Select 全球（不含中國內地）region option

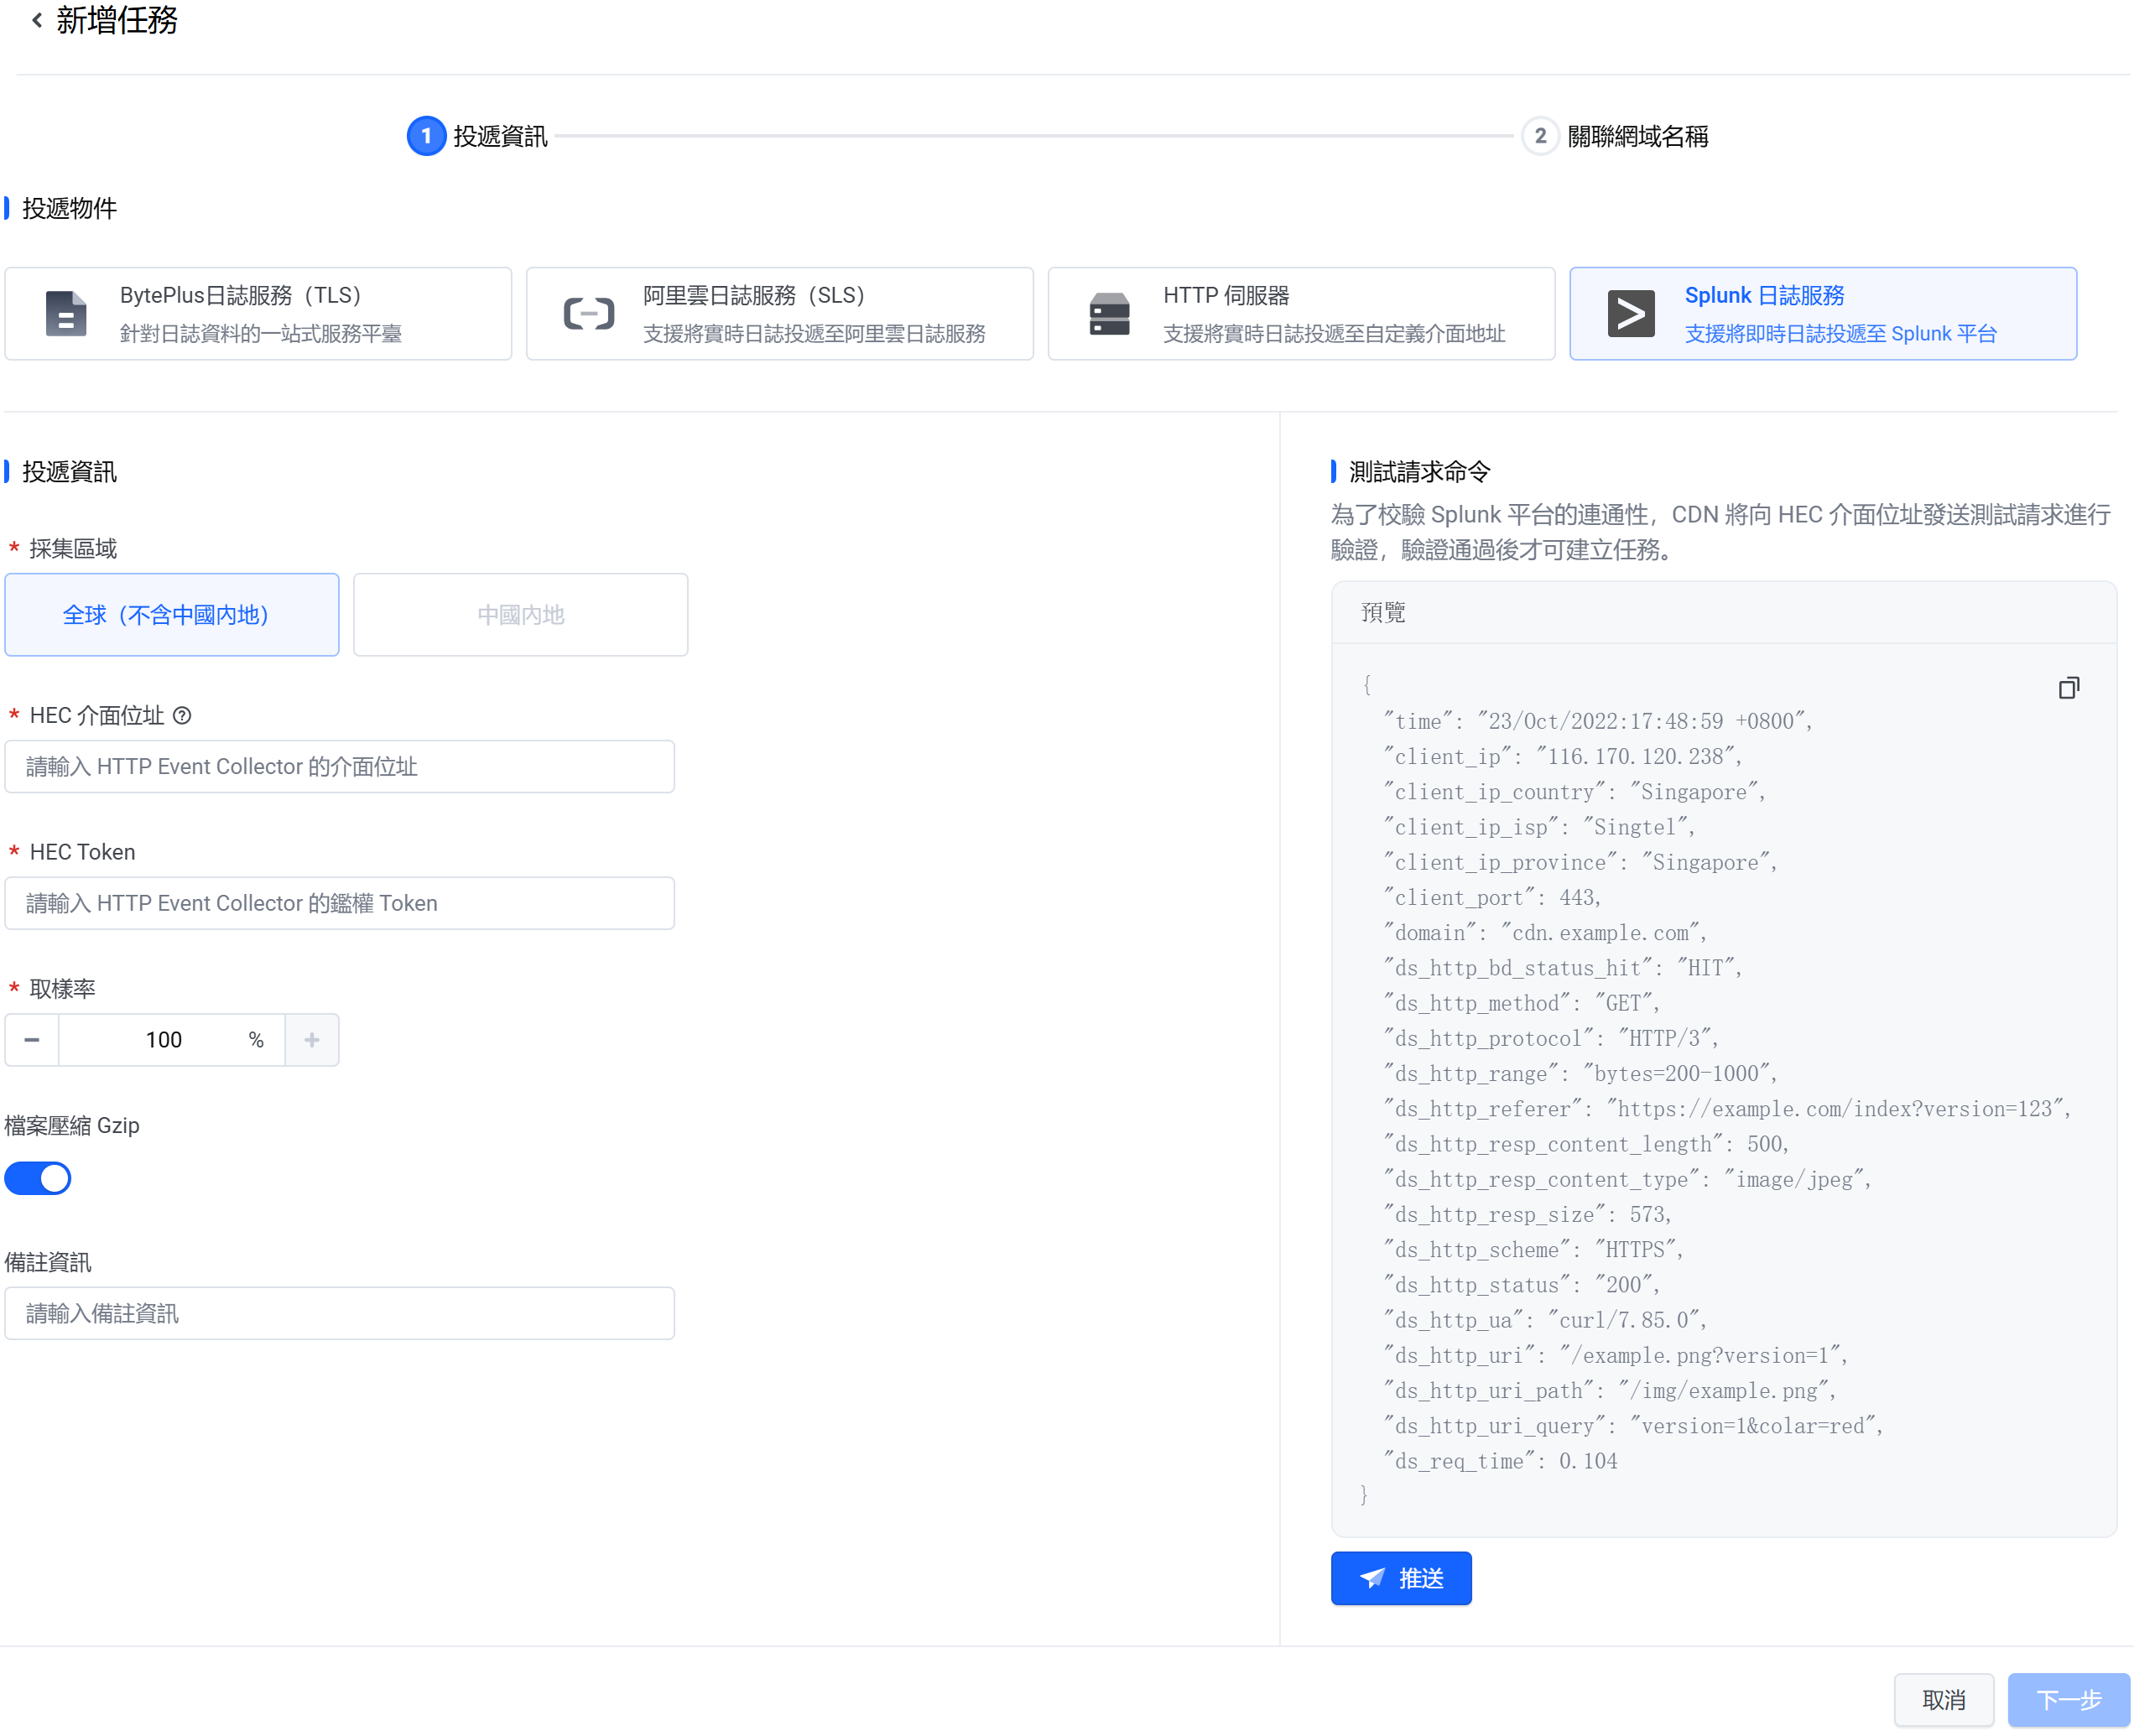tap(172, 615)
